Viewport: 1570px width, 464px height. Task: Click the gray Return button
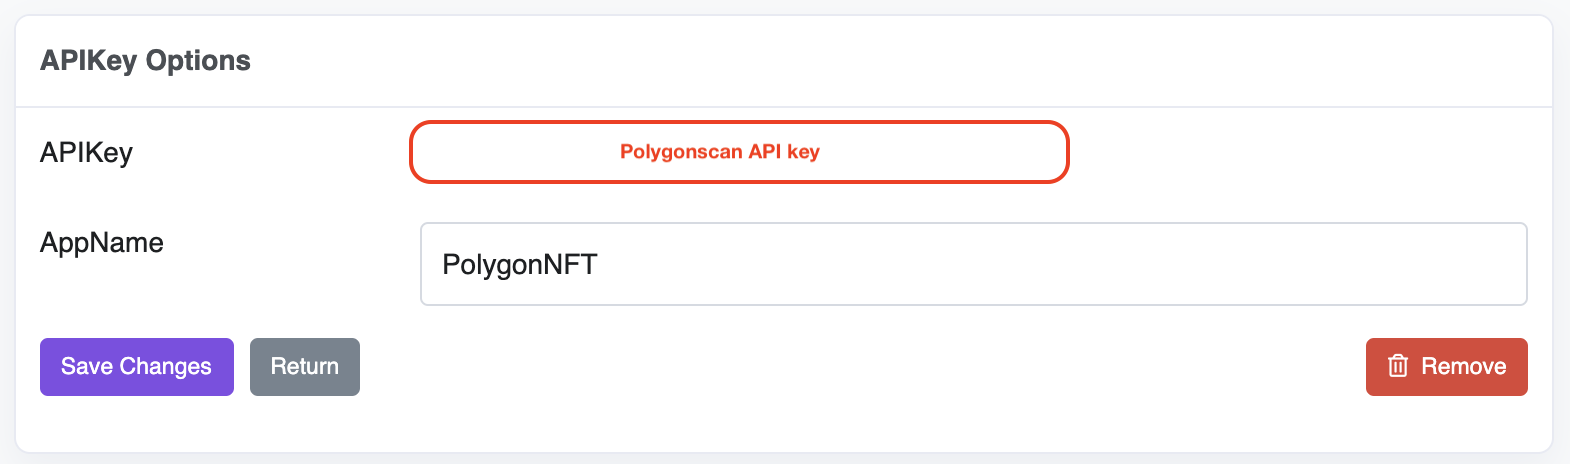pos(305,367)
